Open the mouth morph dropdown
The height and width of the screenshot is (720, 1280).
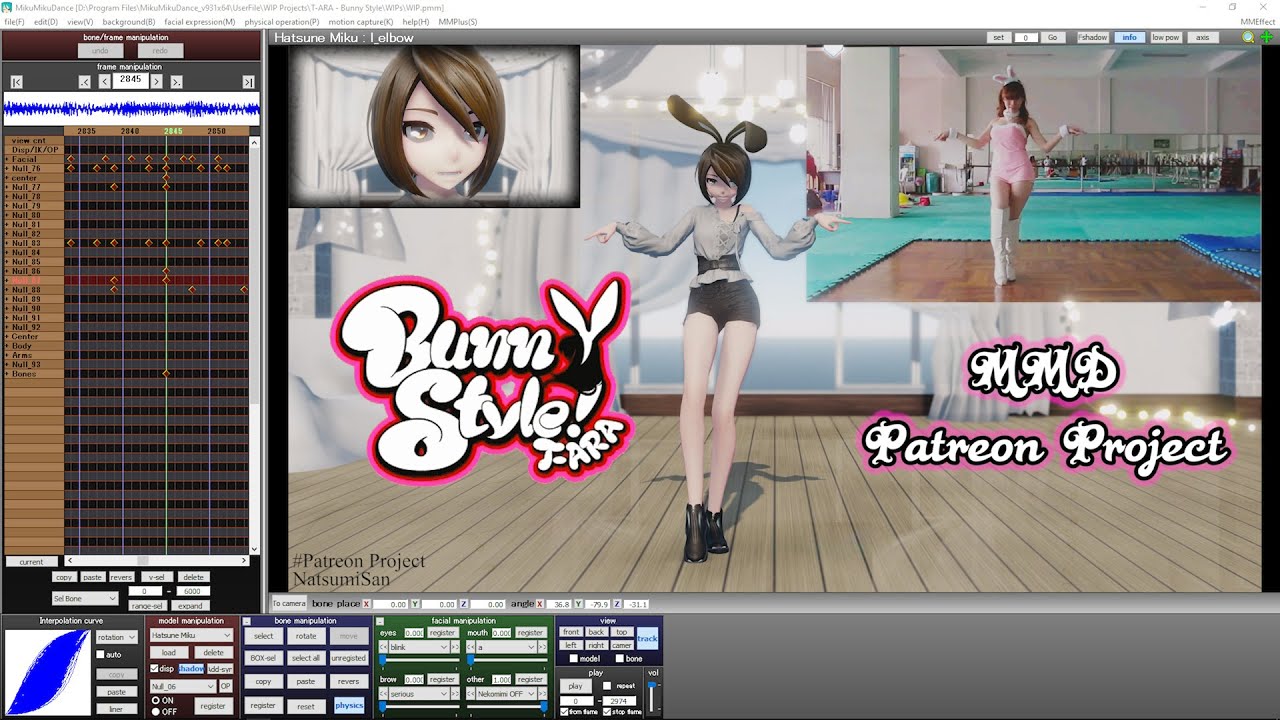click(x=507, y=647)
